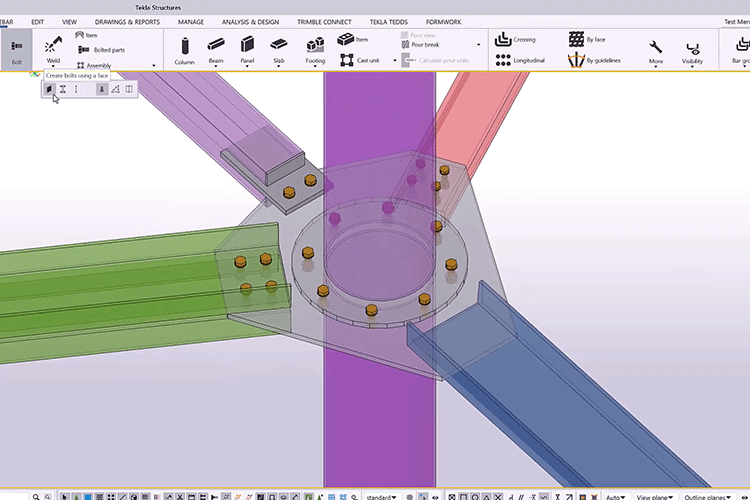Select the Bolt tool in ribbon
The width and height of the screenshot is (750, 500).
tap(16, 50)
